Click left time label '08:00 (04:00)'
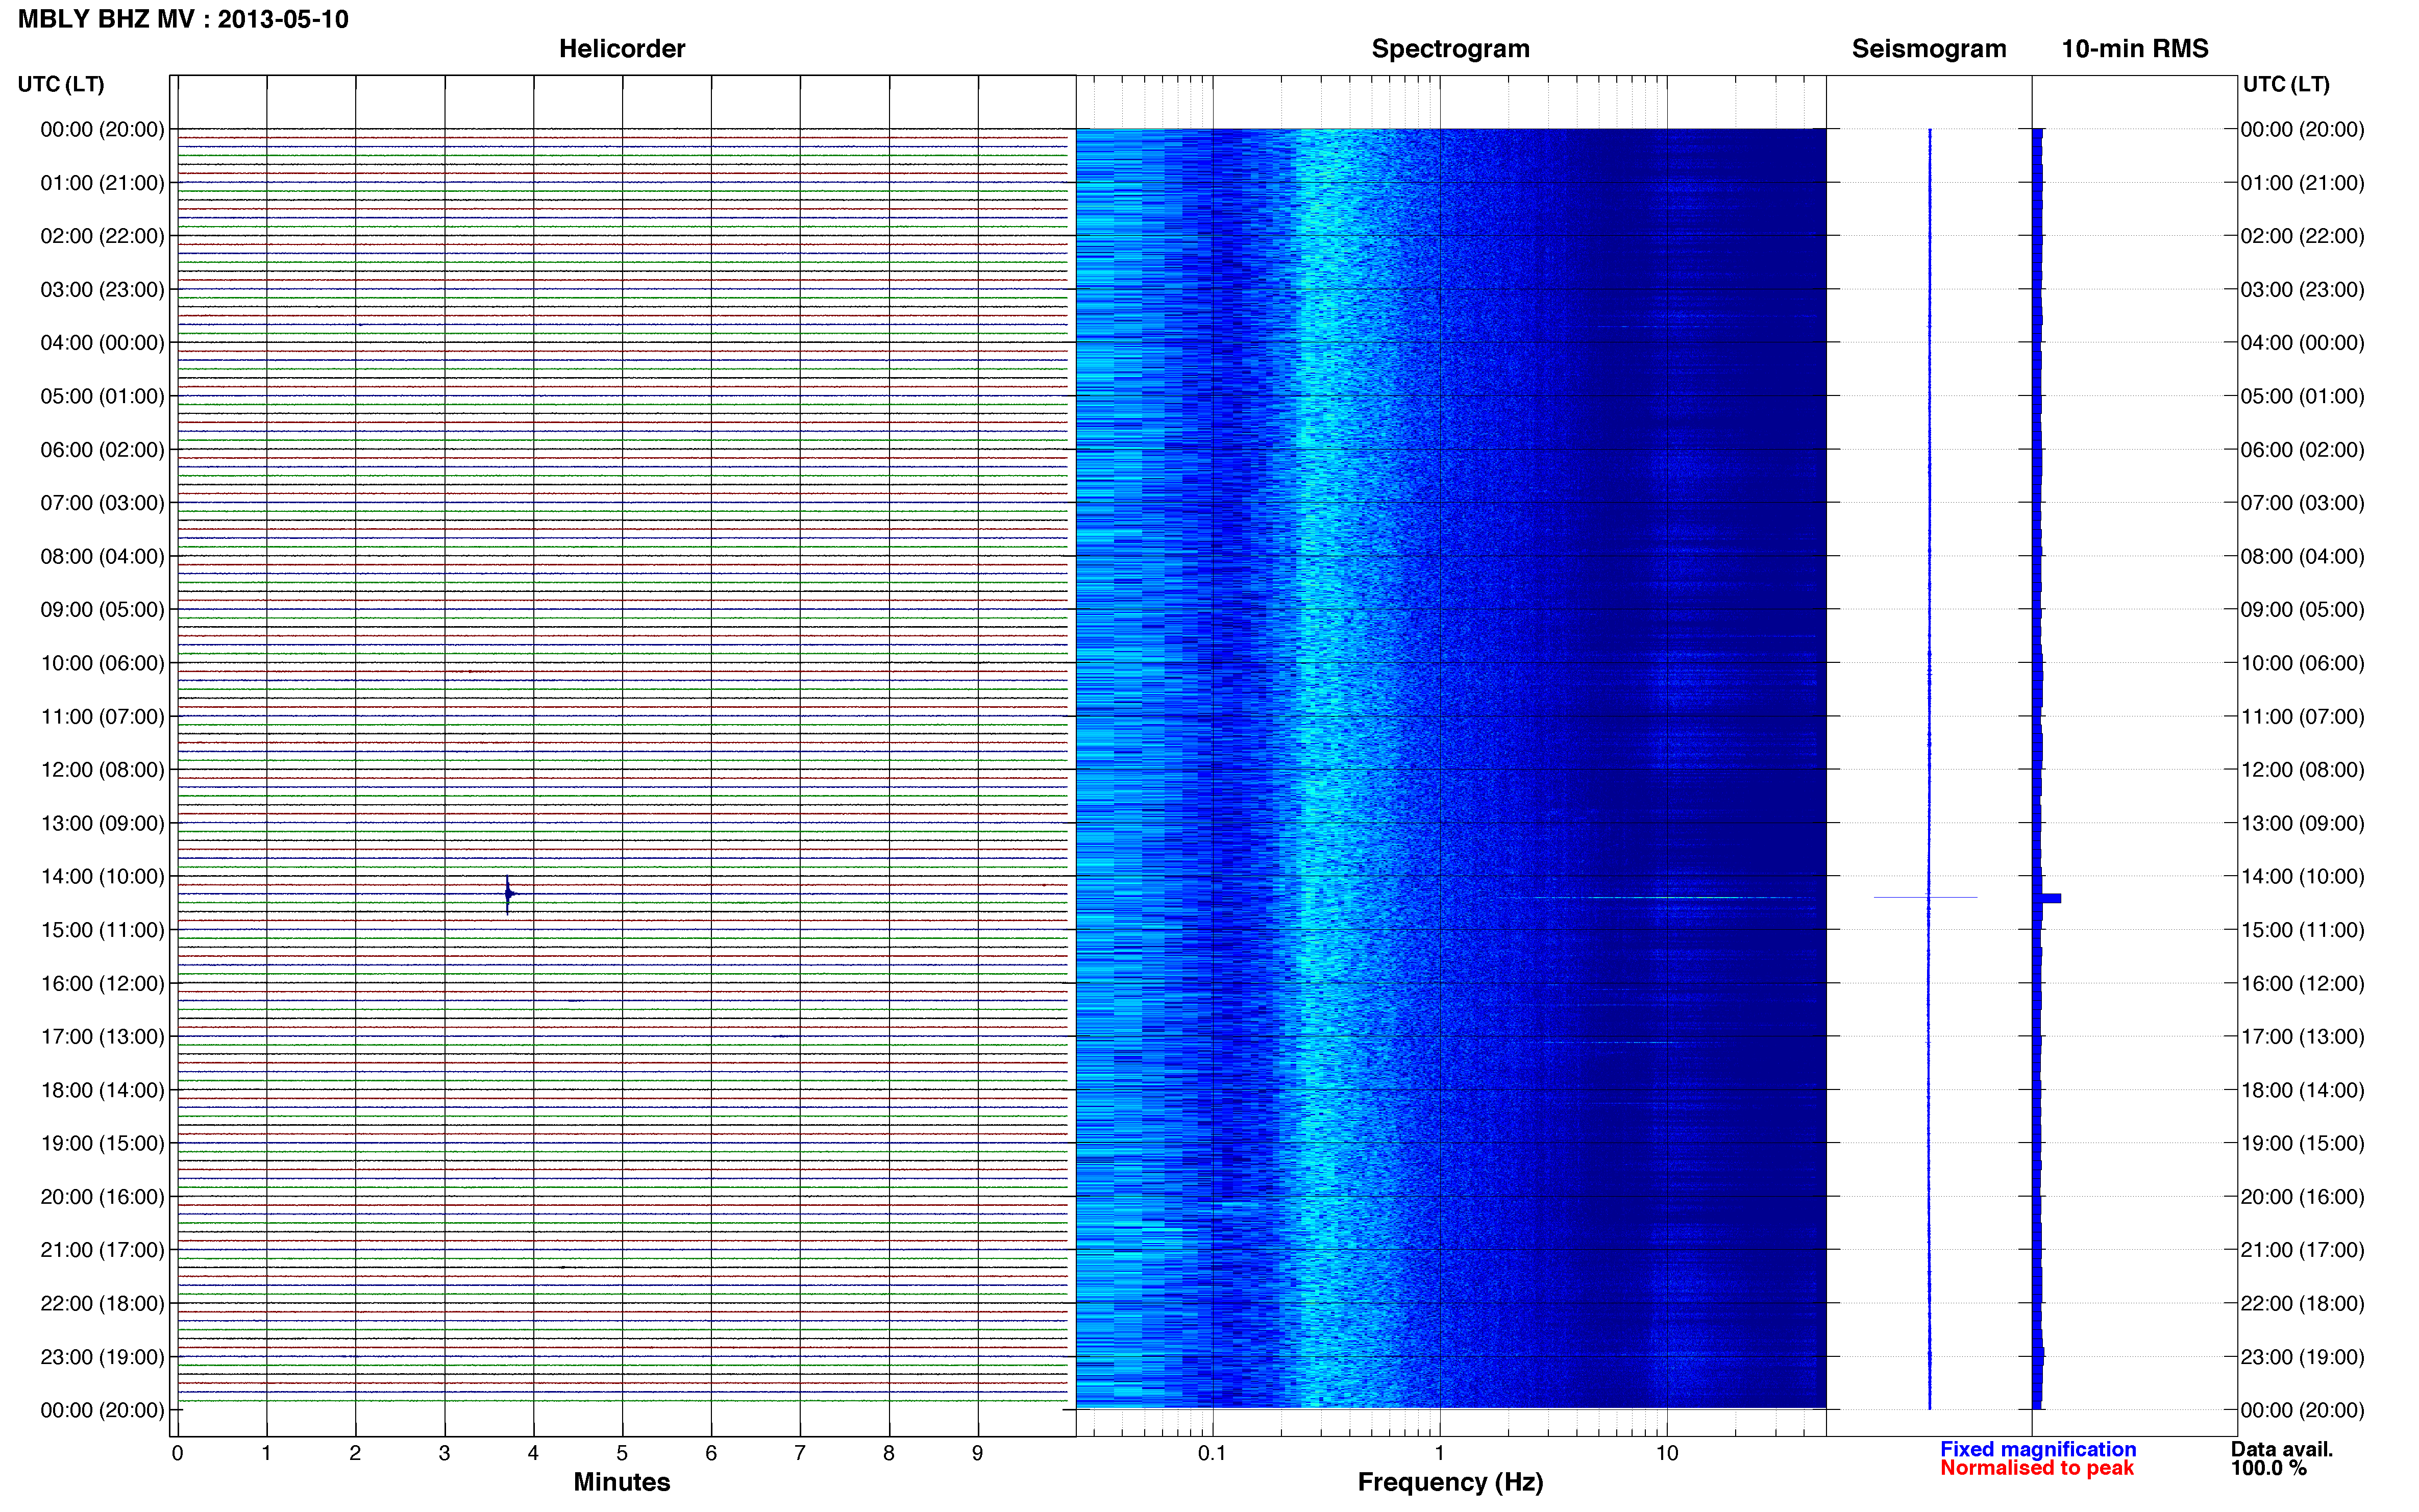 tap(102, 556)
